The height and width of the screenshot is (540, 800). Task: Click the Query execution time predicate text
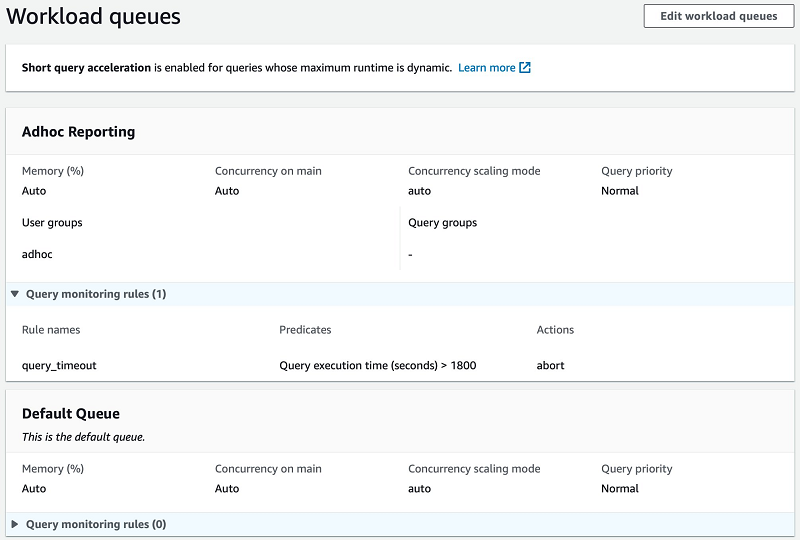377,365
